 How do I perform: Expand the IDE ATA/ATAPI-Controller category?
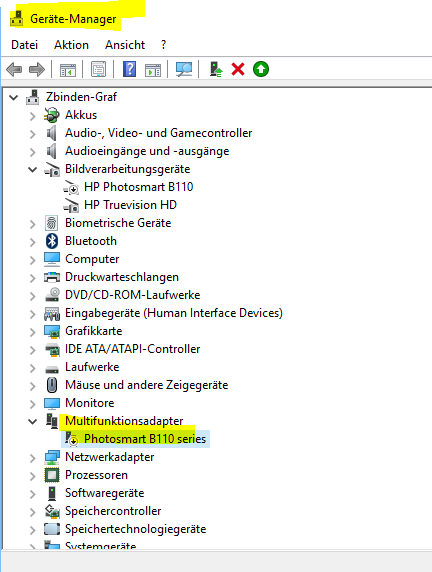pyautogui.click(x=32, y=350)
